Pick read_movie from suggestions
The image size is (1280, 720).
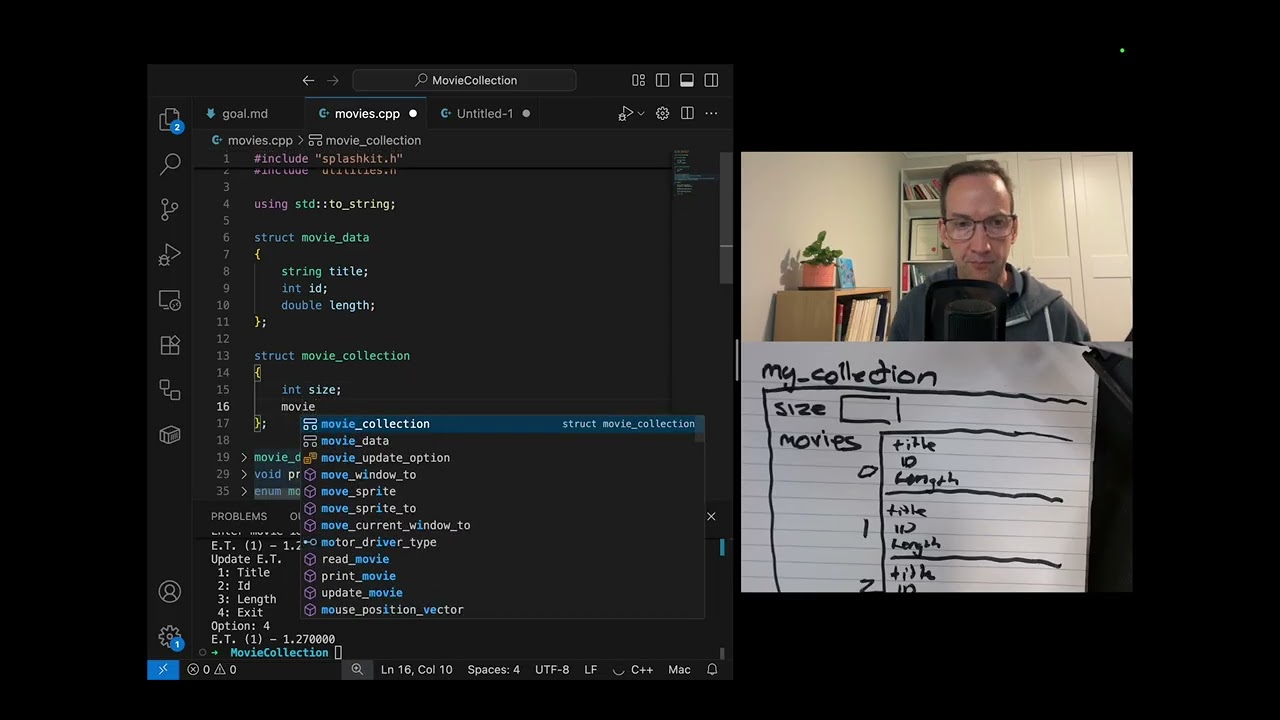(x=503, y=559)
